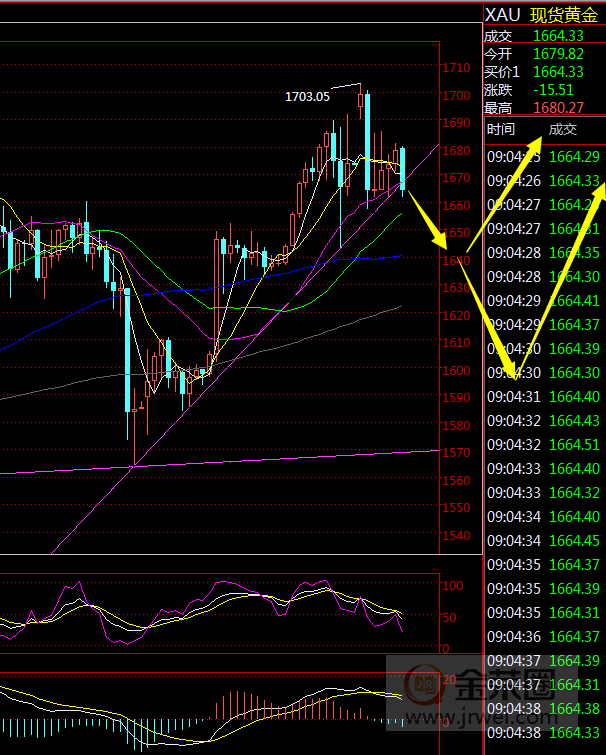Image resolution: width=606 pixels, height=755 pixels.
Task: Click the 涨跌 change value -15.51
Action: tap(554, 90)
